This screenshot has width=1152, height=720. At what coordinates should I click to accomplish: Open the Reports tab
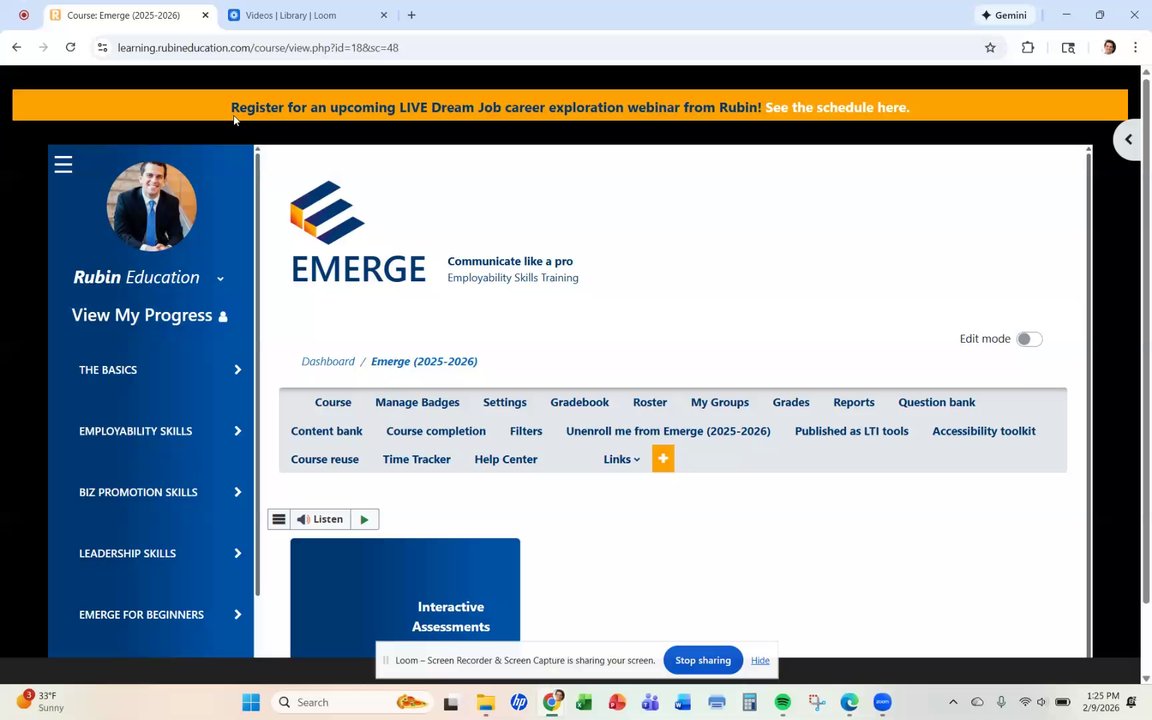point(854,403)
